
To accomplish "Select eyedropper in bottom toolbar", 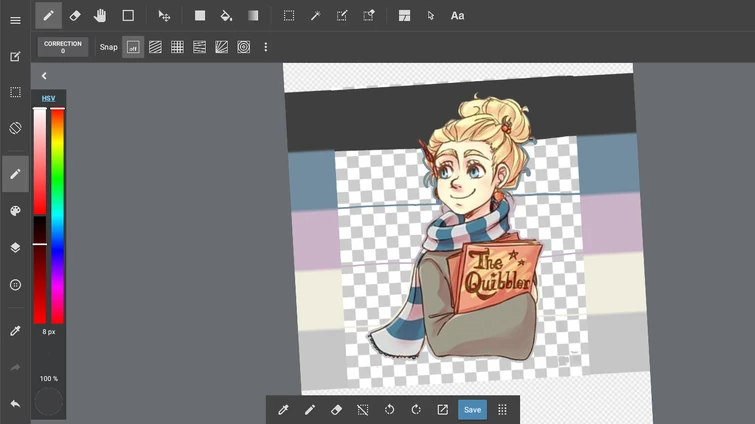I will (x=283, y=410).
